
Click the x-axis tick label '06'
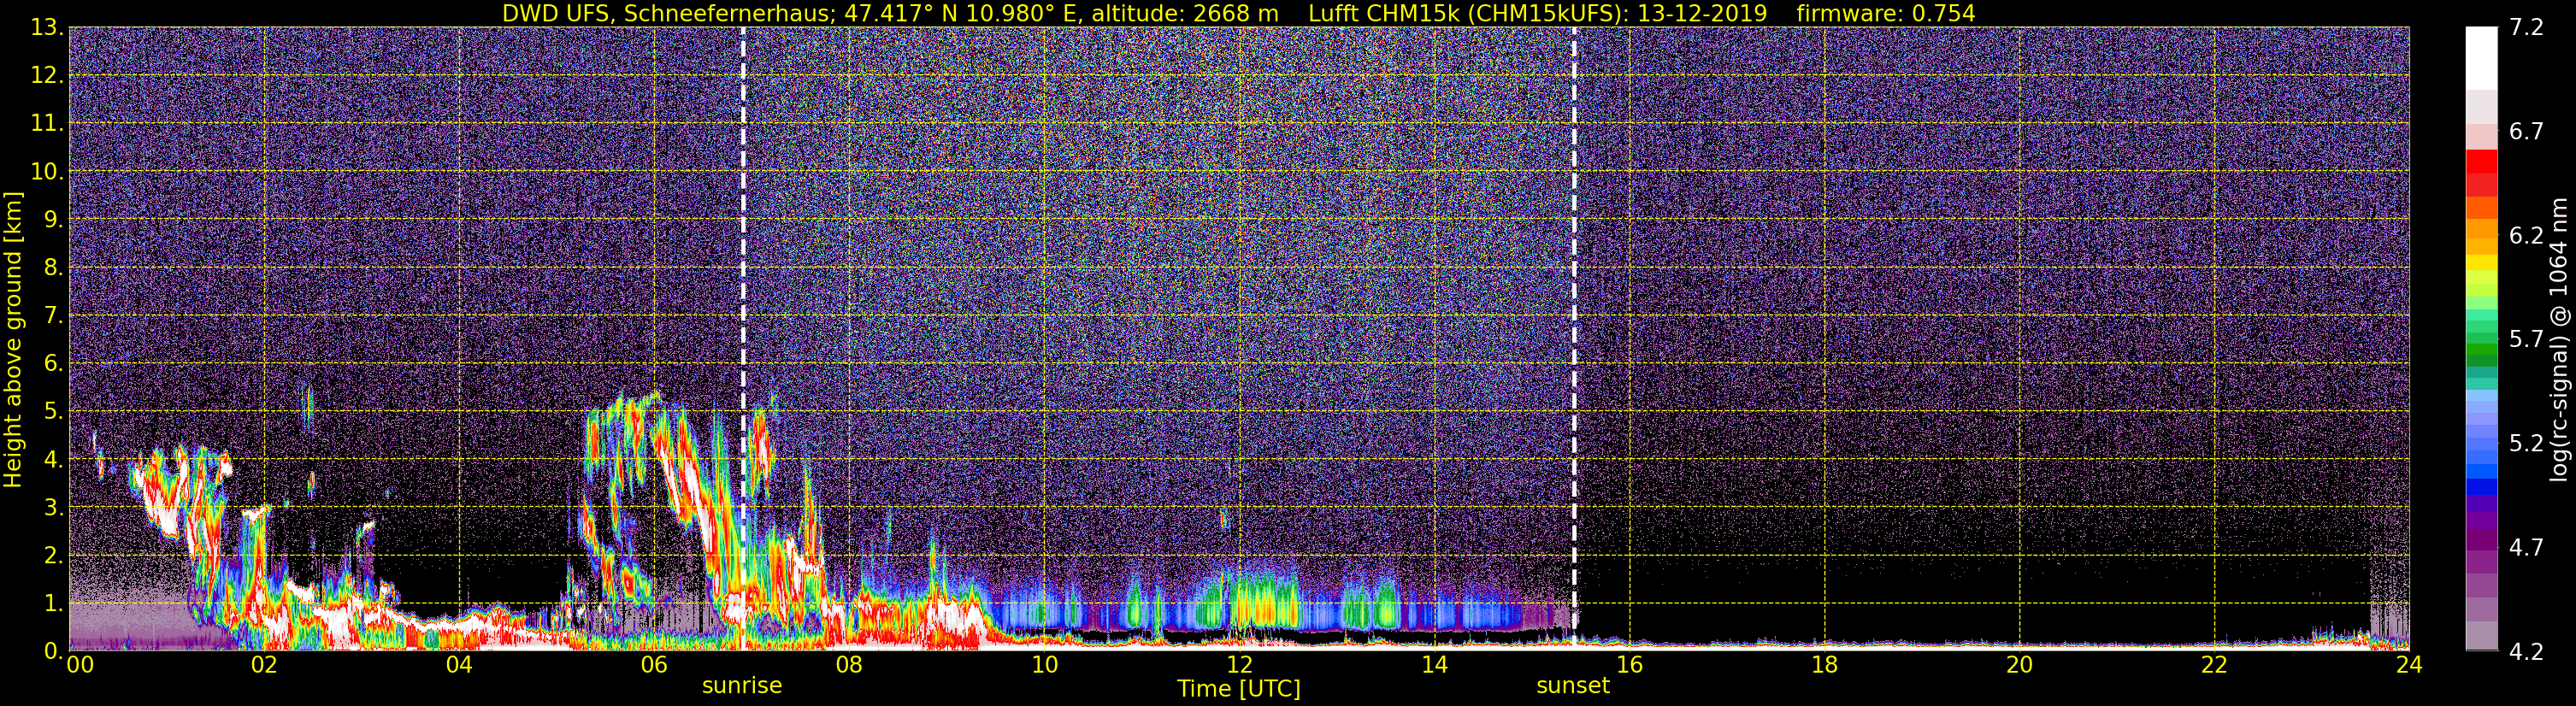click(654, 665)
